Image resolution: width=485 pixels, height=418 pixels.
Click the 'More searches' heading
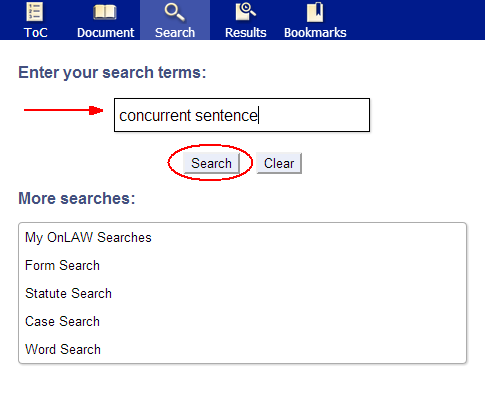click(x=77, y=198)
